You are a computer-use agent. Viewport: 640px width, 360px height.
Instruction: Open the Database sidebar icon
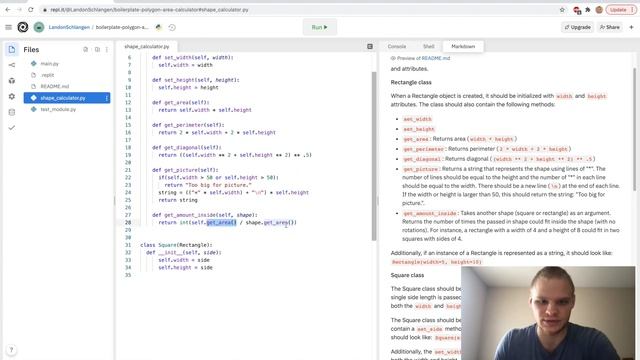11,112
